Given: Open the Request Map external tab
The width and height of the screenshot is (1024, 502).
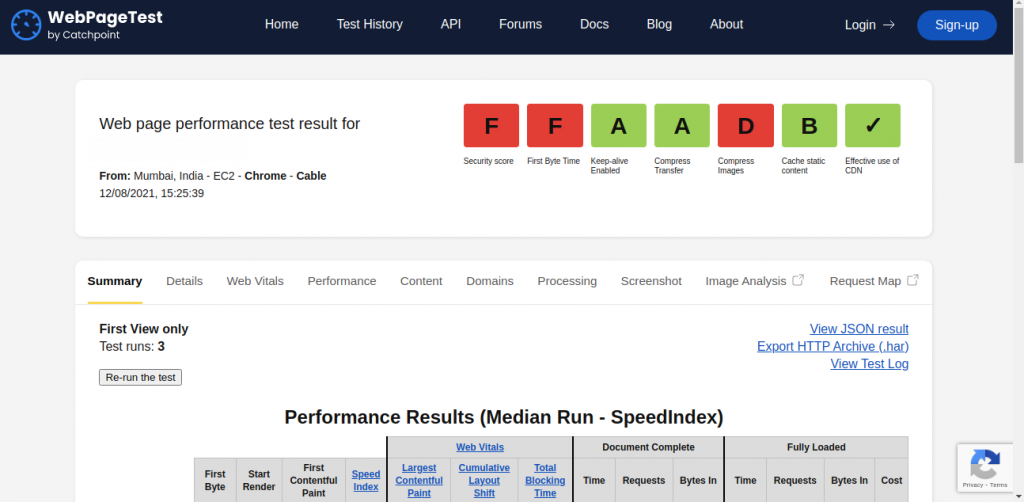Looking at the screenshot, I should click(874, 281).
